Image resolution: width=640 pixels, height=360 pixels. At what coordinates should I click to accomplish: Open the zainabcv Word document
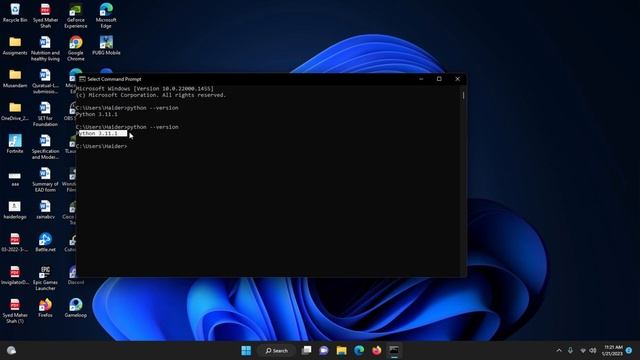click(45, 210)
